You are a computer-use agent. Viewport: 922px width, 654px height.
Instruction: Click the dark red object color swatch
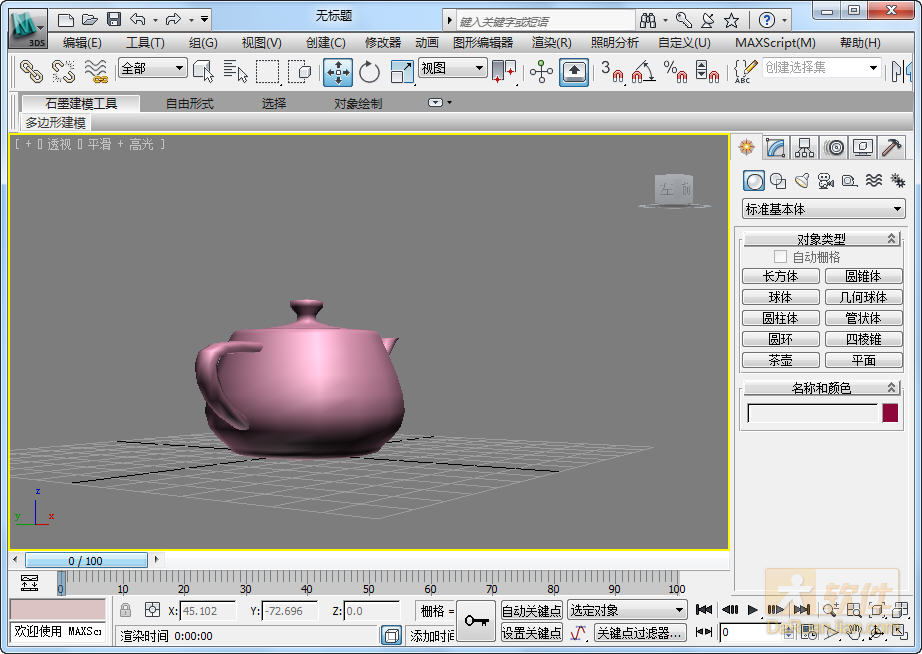click(890, 413)
